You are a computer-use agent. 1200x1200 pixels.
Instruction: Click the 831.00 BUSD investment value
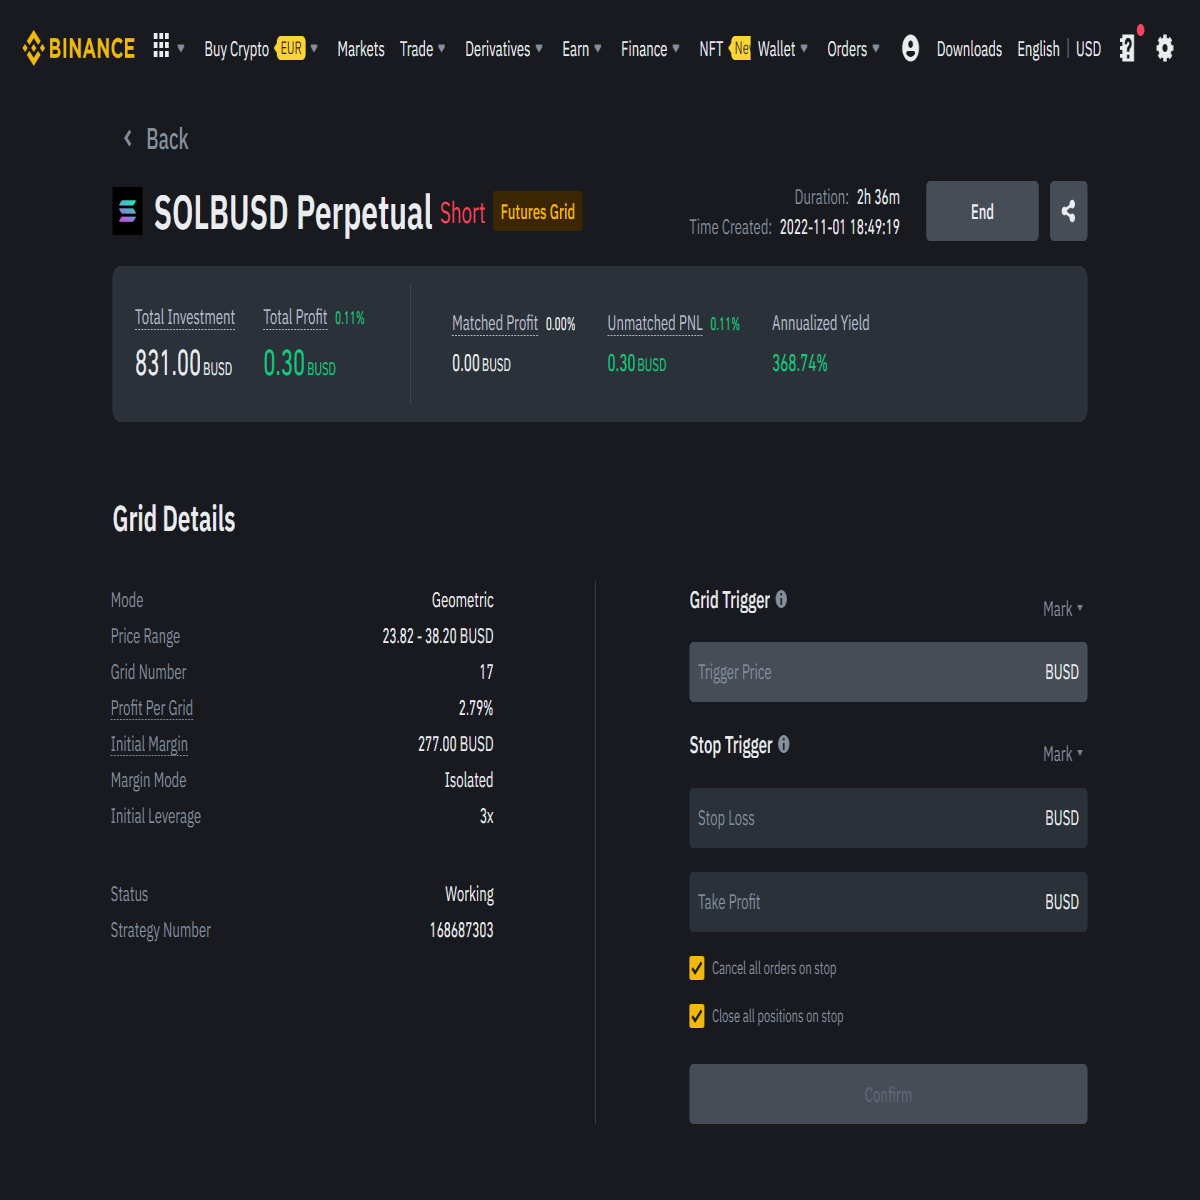(184, 363)
